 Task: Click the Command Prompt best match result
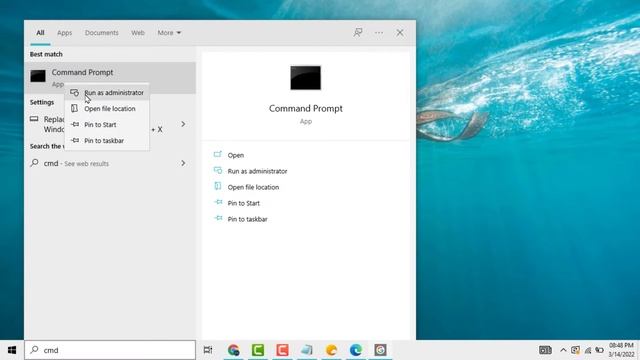(x=110, y=78)
